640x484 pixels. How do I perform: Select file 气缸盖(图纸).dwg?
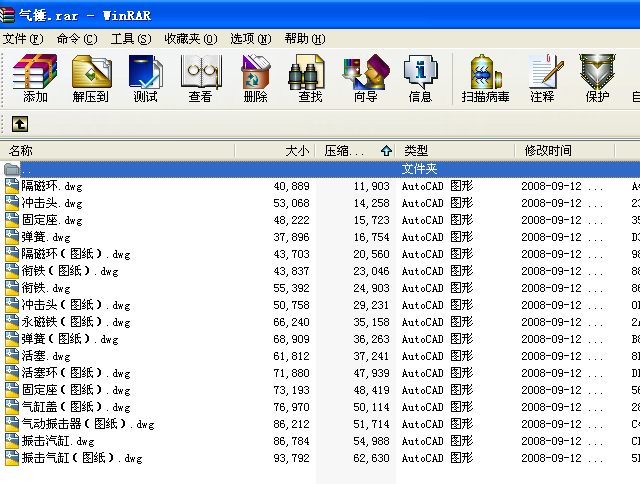click(x=76, y=407)
